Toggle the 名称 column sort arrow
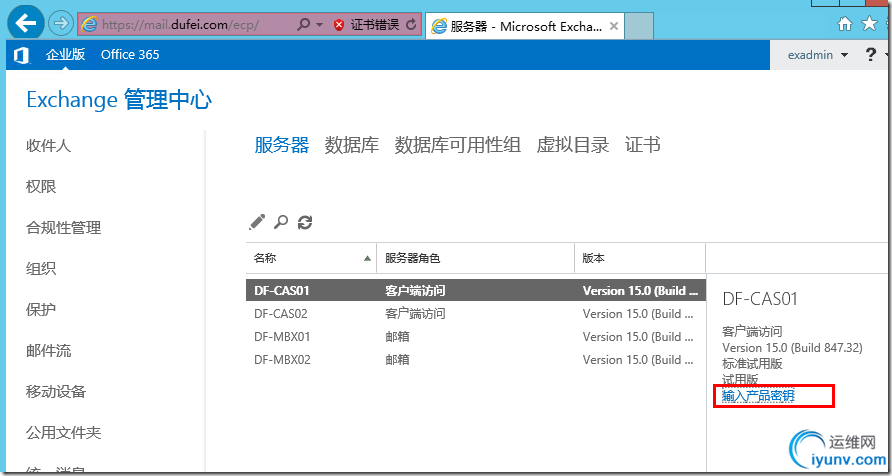 [367, 259]
